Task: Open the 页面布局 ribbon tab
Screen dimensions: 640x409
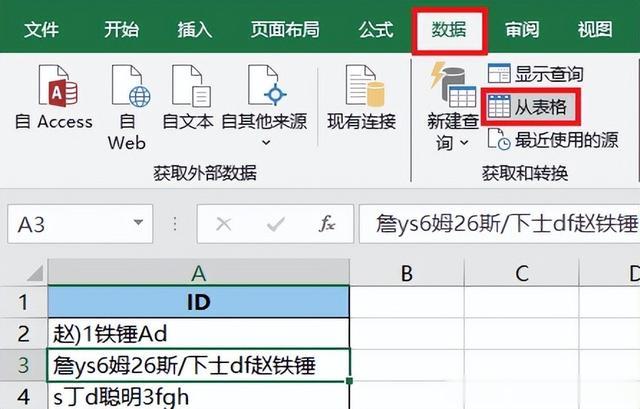Action: click(285, 29)
